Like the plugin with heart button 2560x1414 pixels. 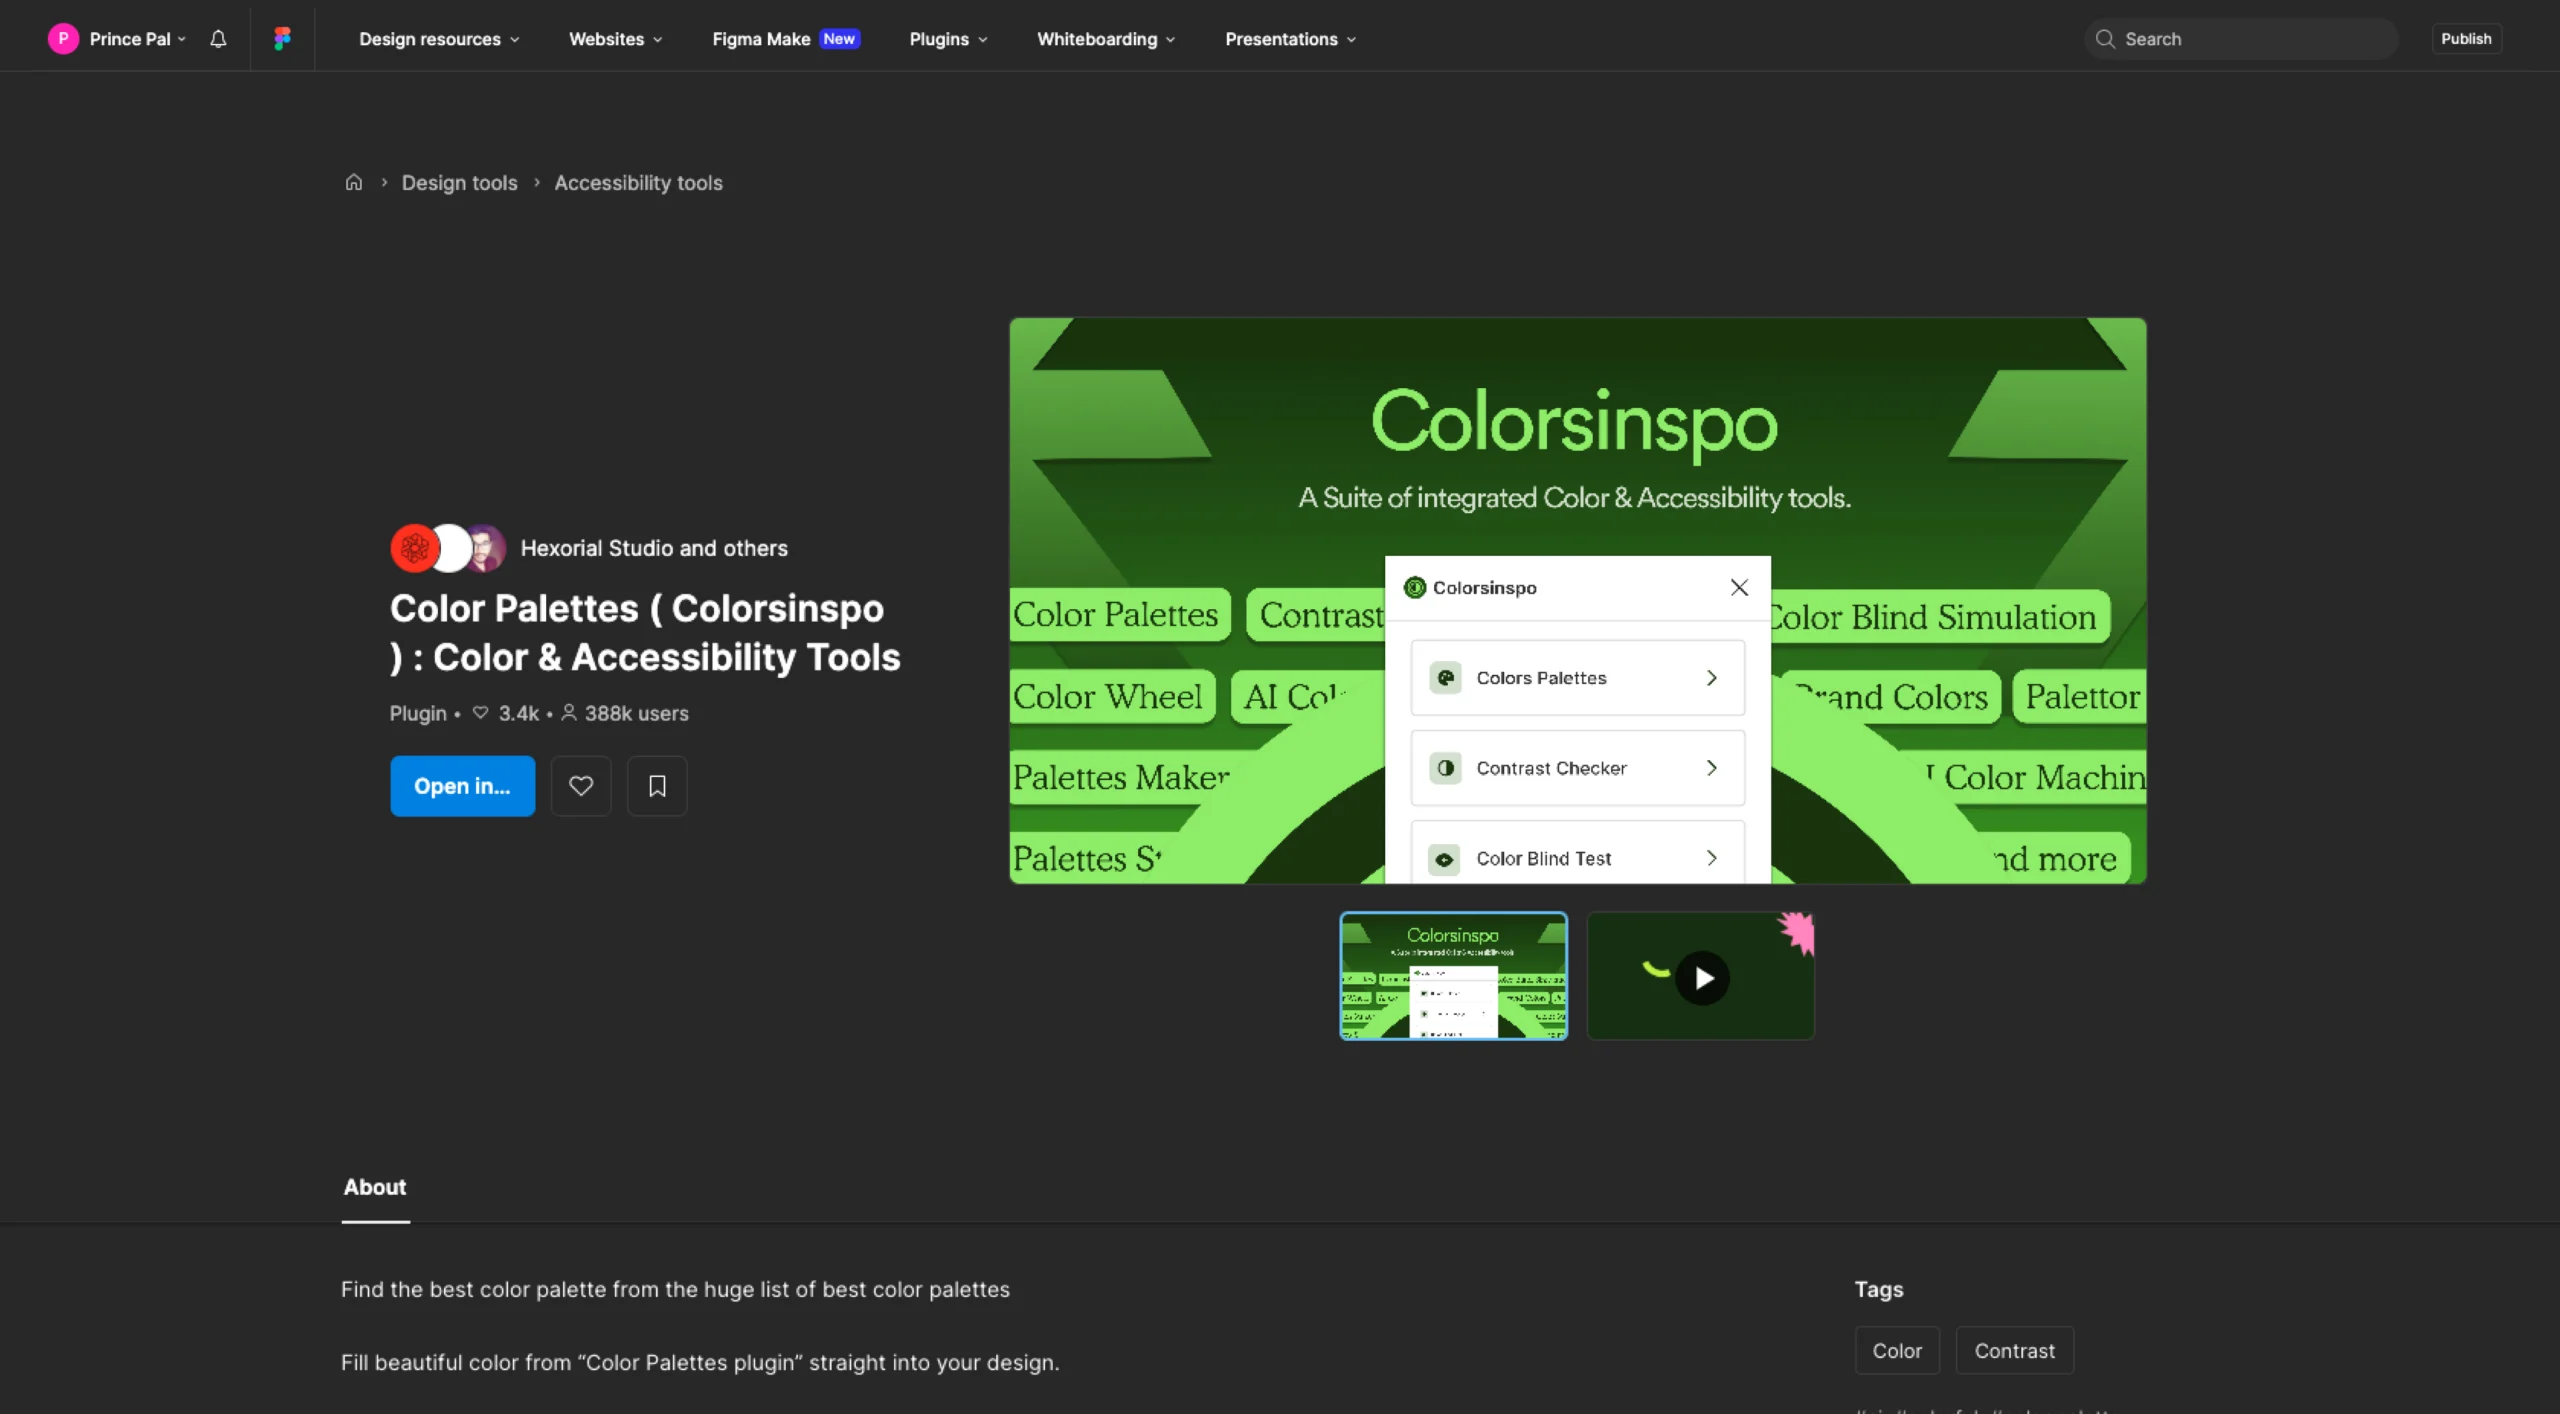tap(581, 786)
